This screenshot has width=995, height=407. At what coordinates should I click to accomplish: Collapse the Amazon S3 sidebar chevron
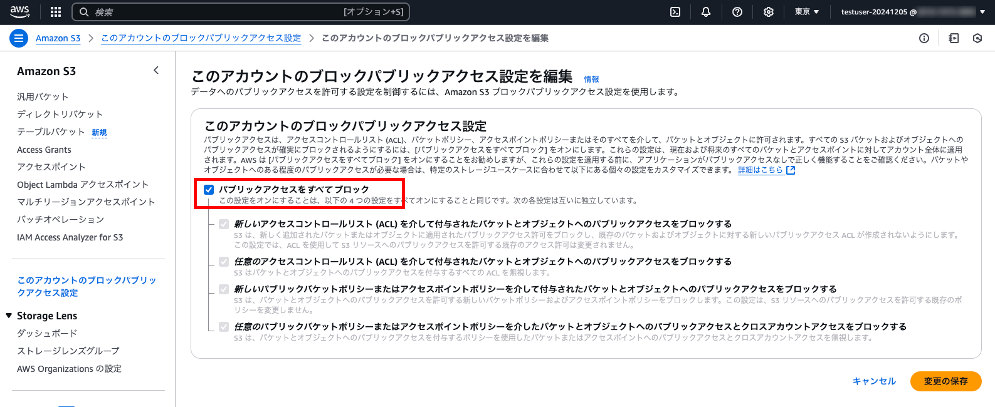[x=156, y=70]
